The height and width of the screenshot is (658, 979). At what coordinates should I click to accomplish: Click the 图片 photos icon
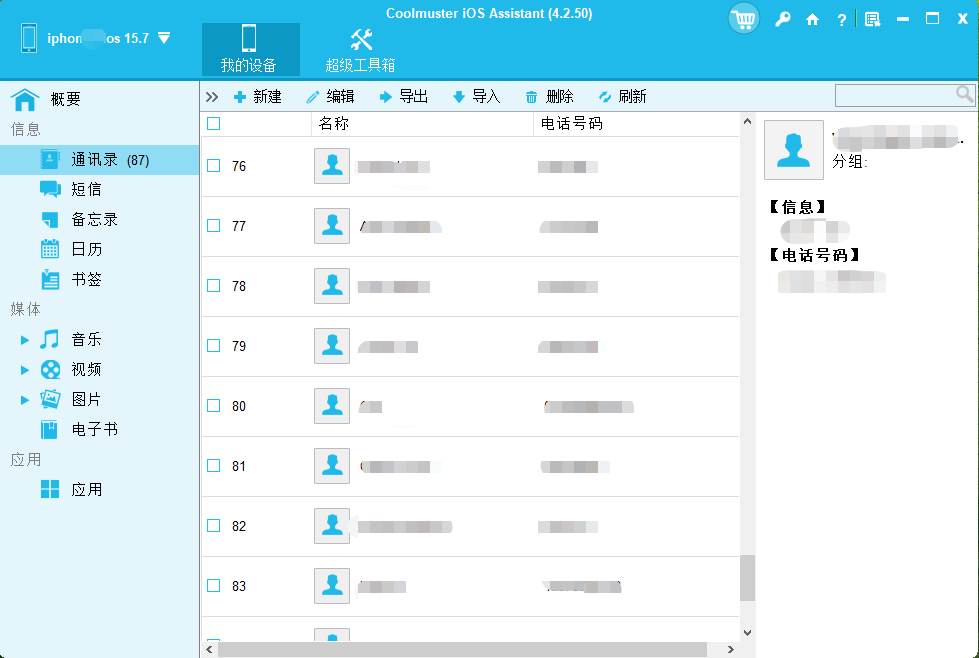pyautogui.click(x=50, y=399)
